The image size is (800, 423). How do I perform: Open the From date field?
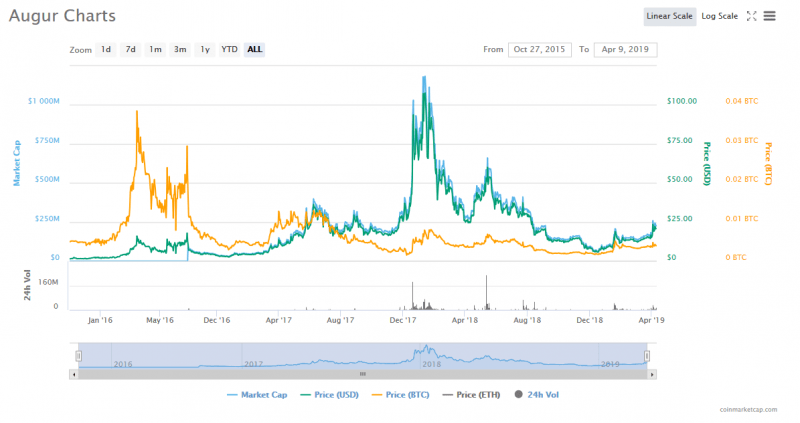539,49
